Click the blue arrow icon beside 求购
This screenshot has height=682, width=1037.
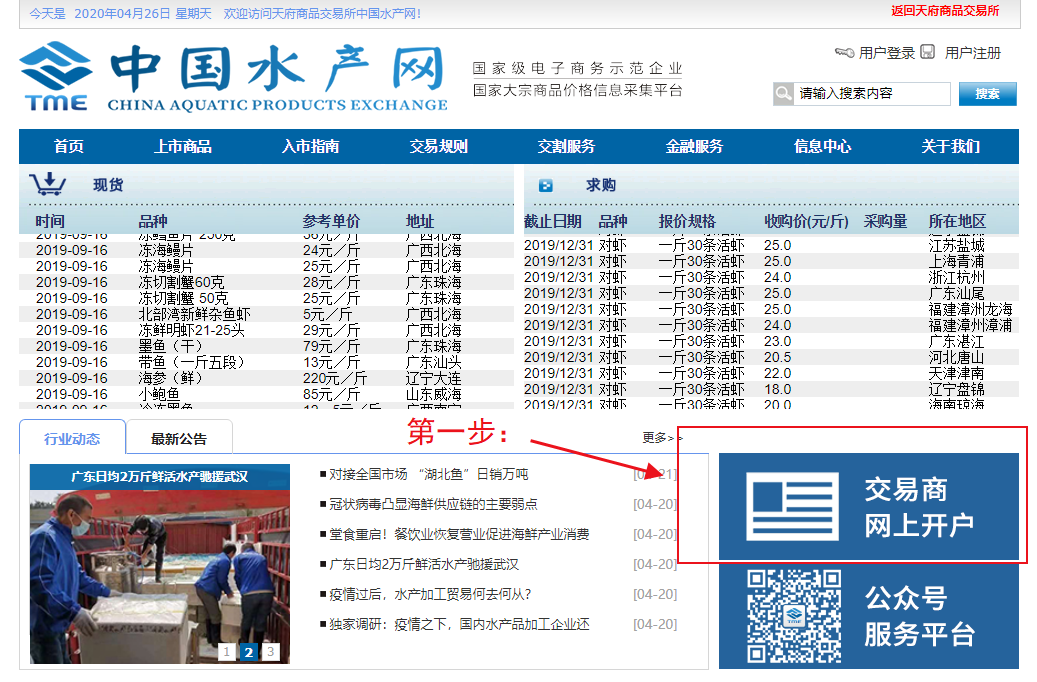tap(545, 185)
